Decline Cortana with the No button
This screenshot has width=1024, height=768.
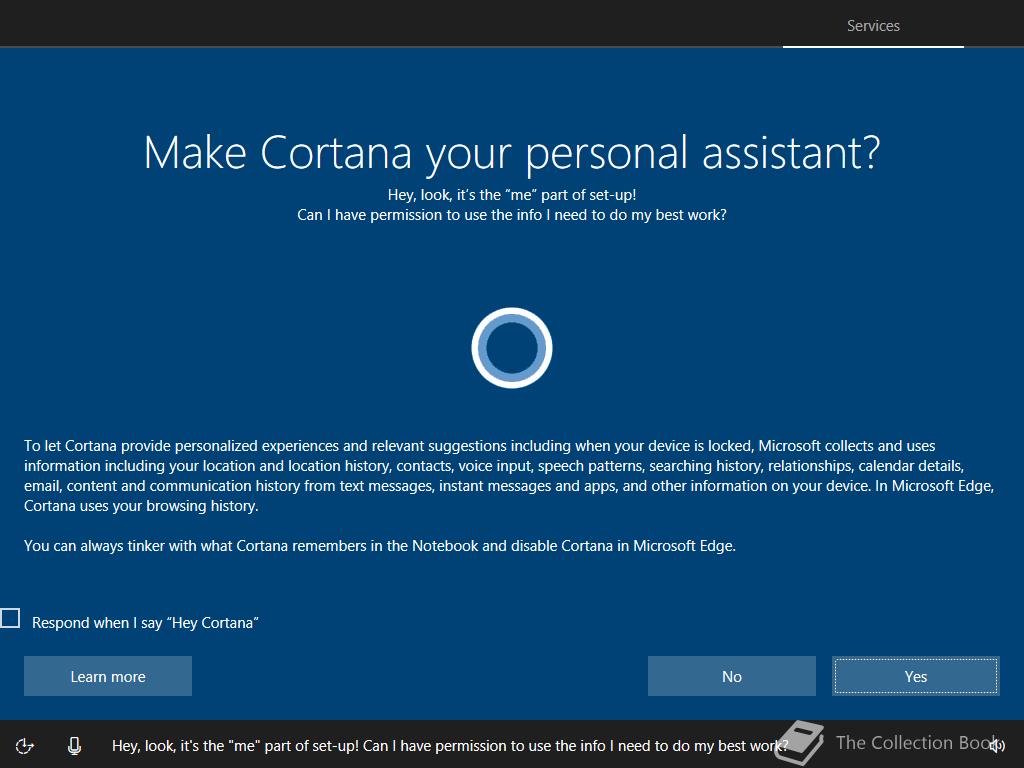731,676
